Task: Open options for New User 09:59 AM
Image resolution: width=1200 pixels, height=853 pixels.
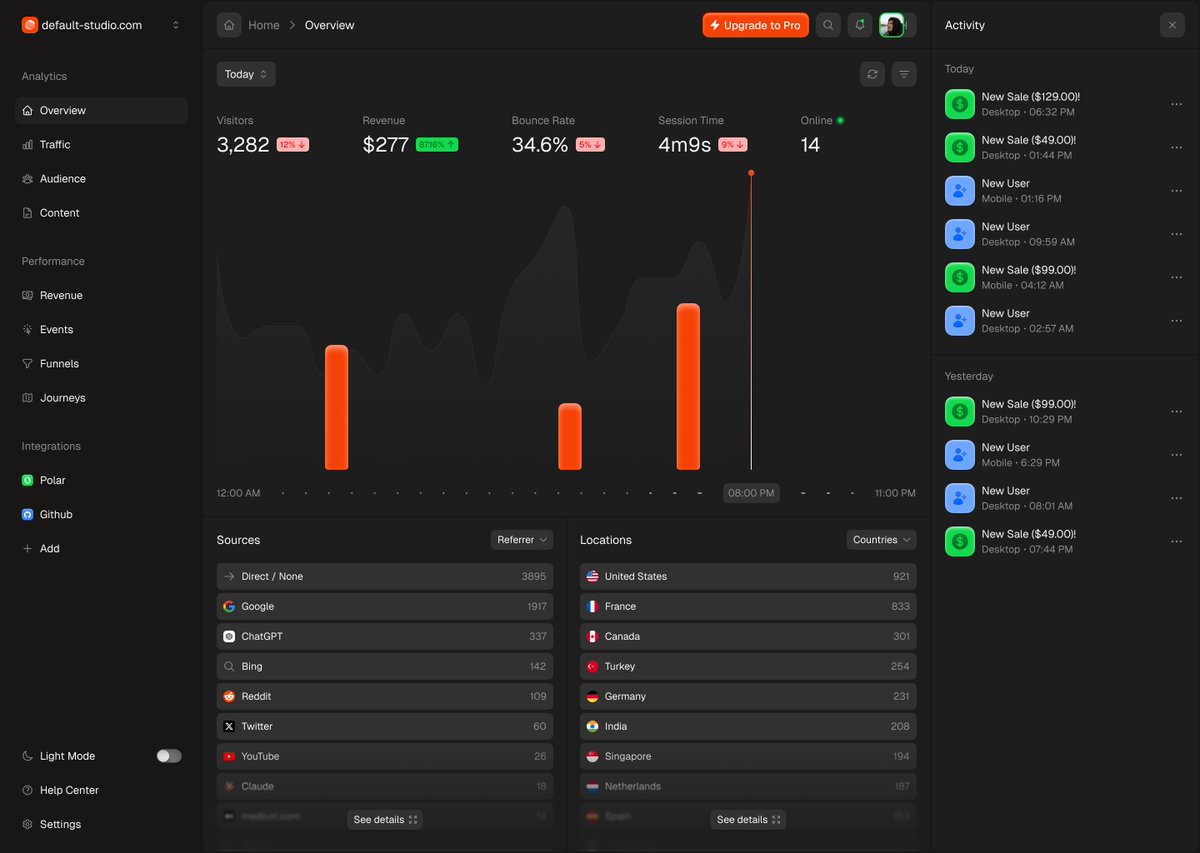Action: 1176,234
